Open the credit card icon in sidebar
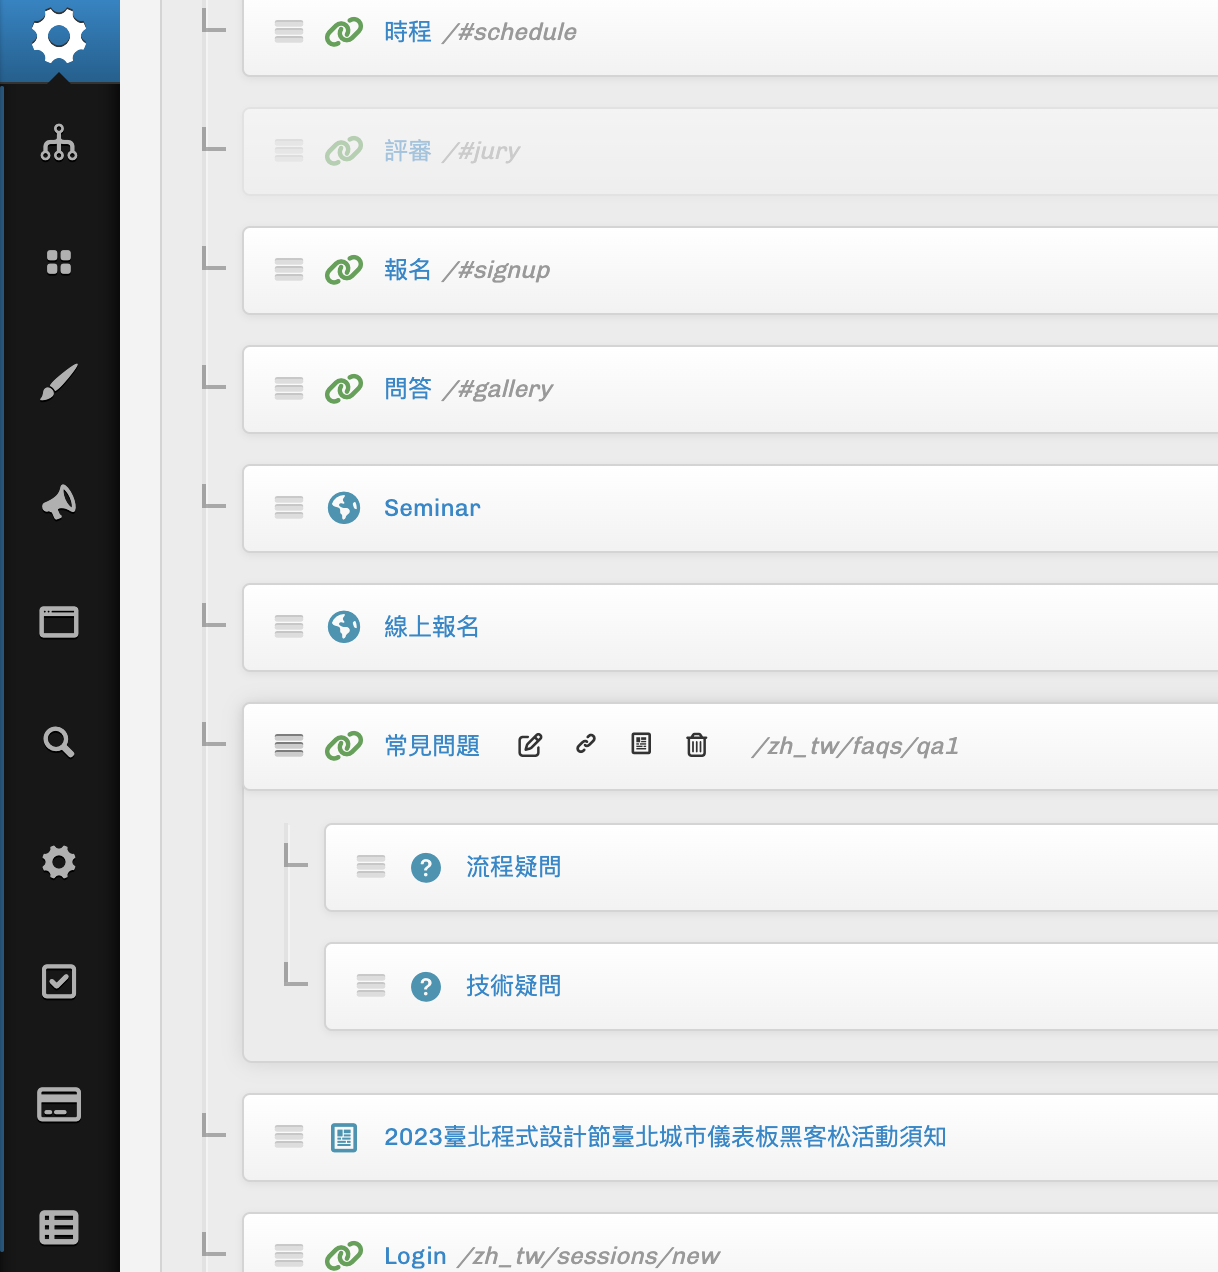 (x=59, y=1104)
